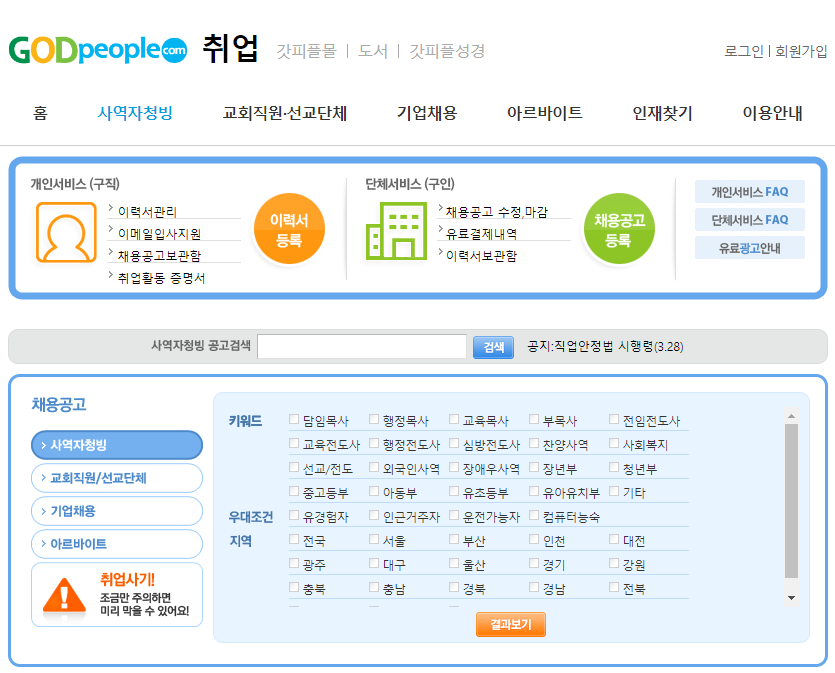The width and height of the screenshot is (835, 673).
Task: Click the 사역자청빙 공고검색 input field
Action: point(362,347)
